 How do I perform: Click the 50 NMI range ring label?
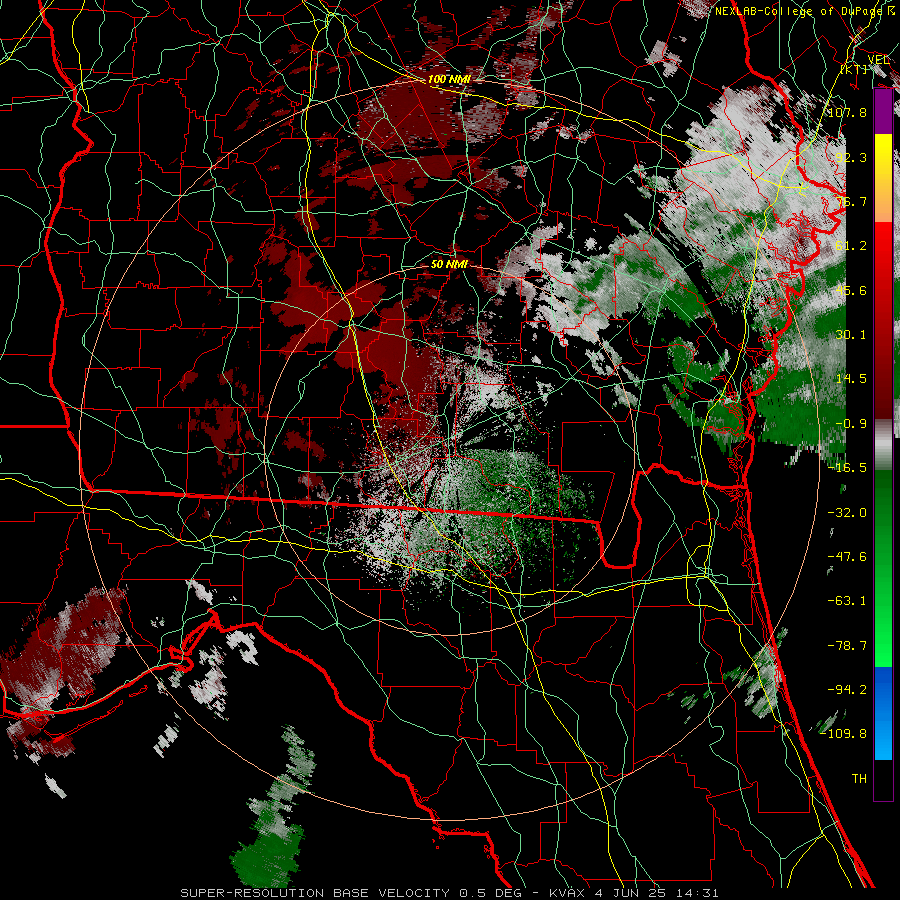(449, 264)
